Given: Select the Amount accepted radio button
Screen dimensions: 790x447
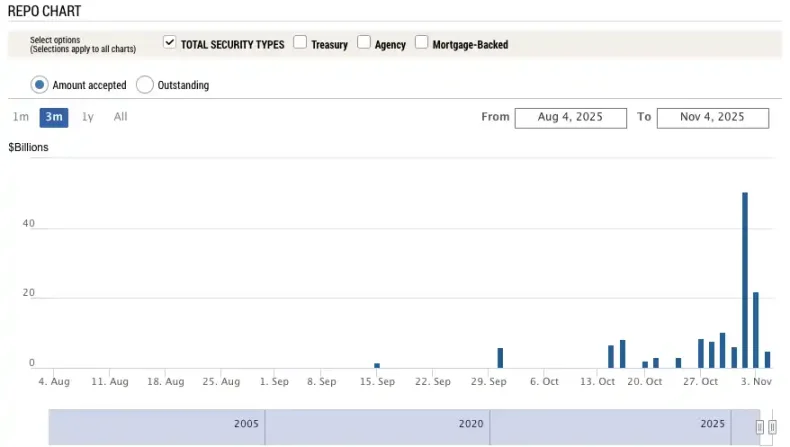Looking at the screenshot, I should 40,85.
